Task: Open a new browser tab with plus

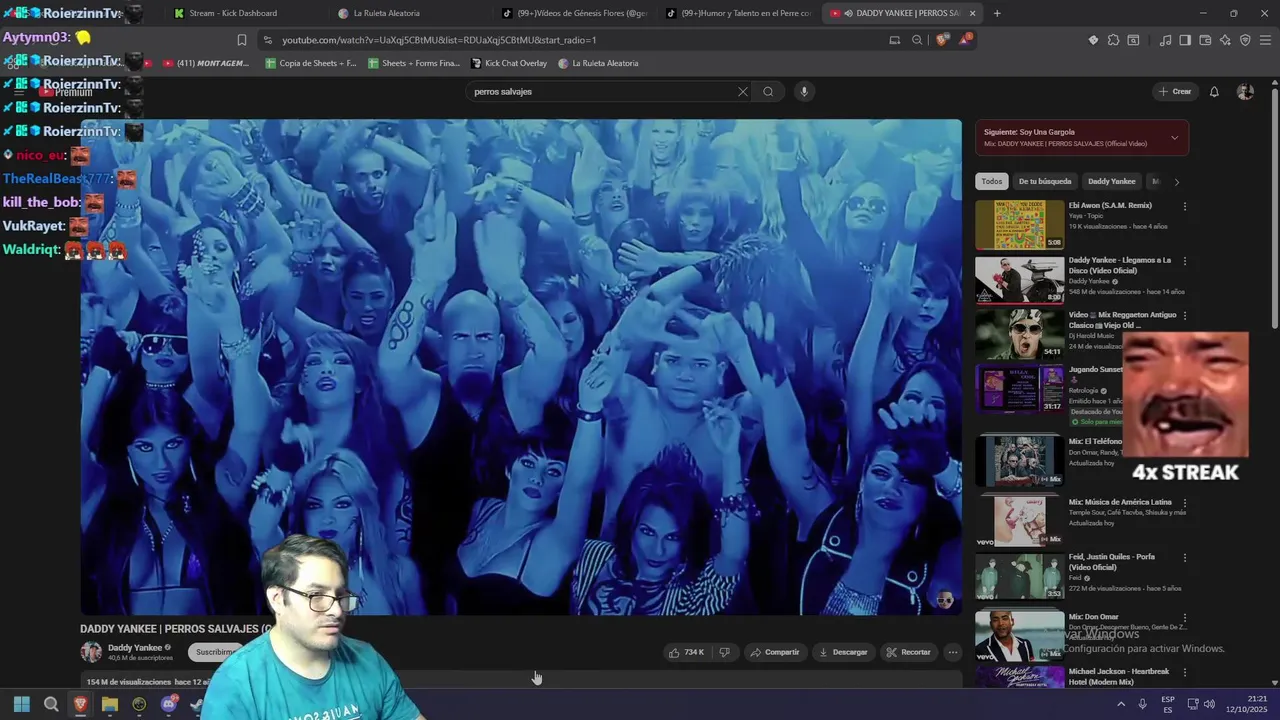Action: point(997,13)
